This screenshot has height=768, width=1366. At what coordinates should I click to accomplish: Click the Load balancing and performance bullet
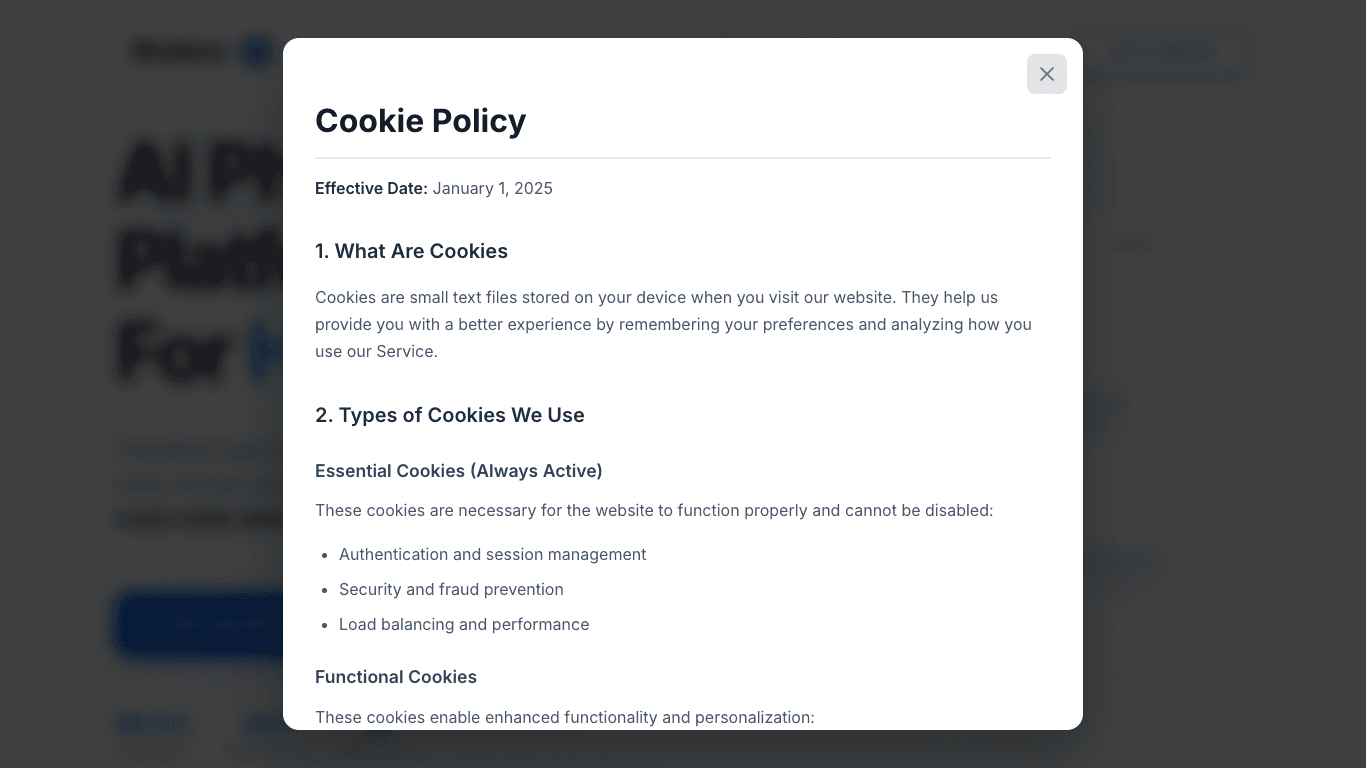click(x=464, y=624)
